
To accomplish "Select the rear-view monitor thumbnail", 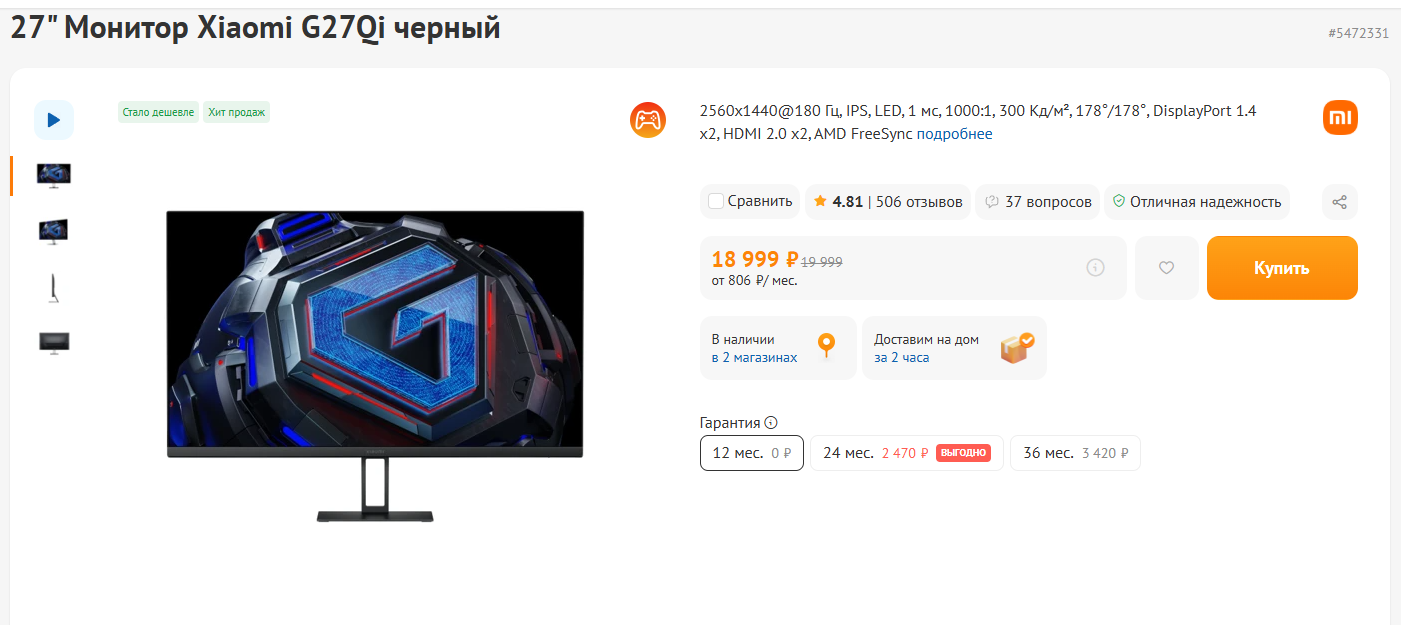I will (x=54, y=342).
